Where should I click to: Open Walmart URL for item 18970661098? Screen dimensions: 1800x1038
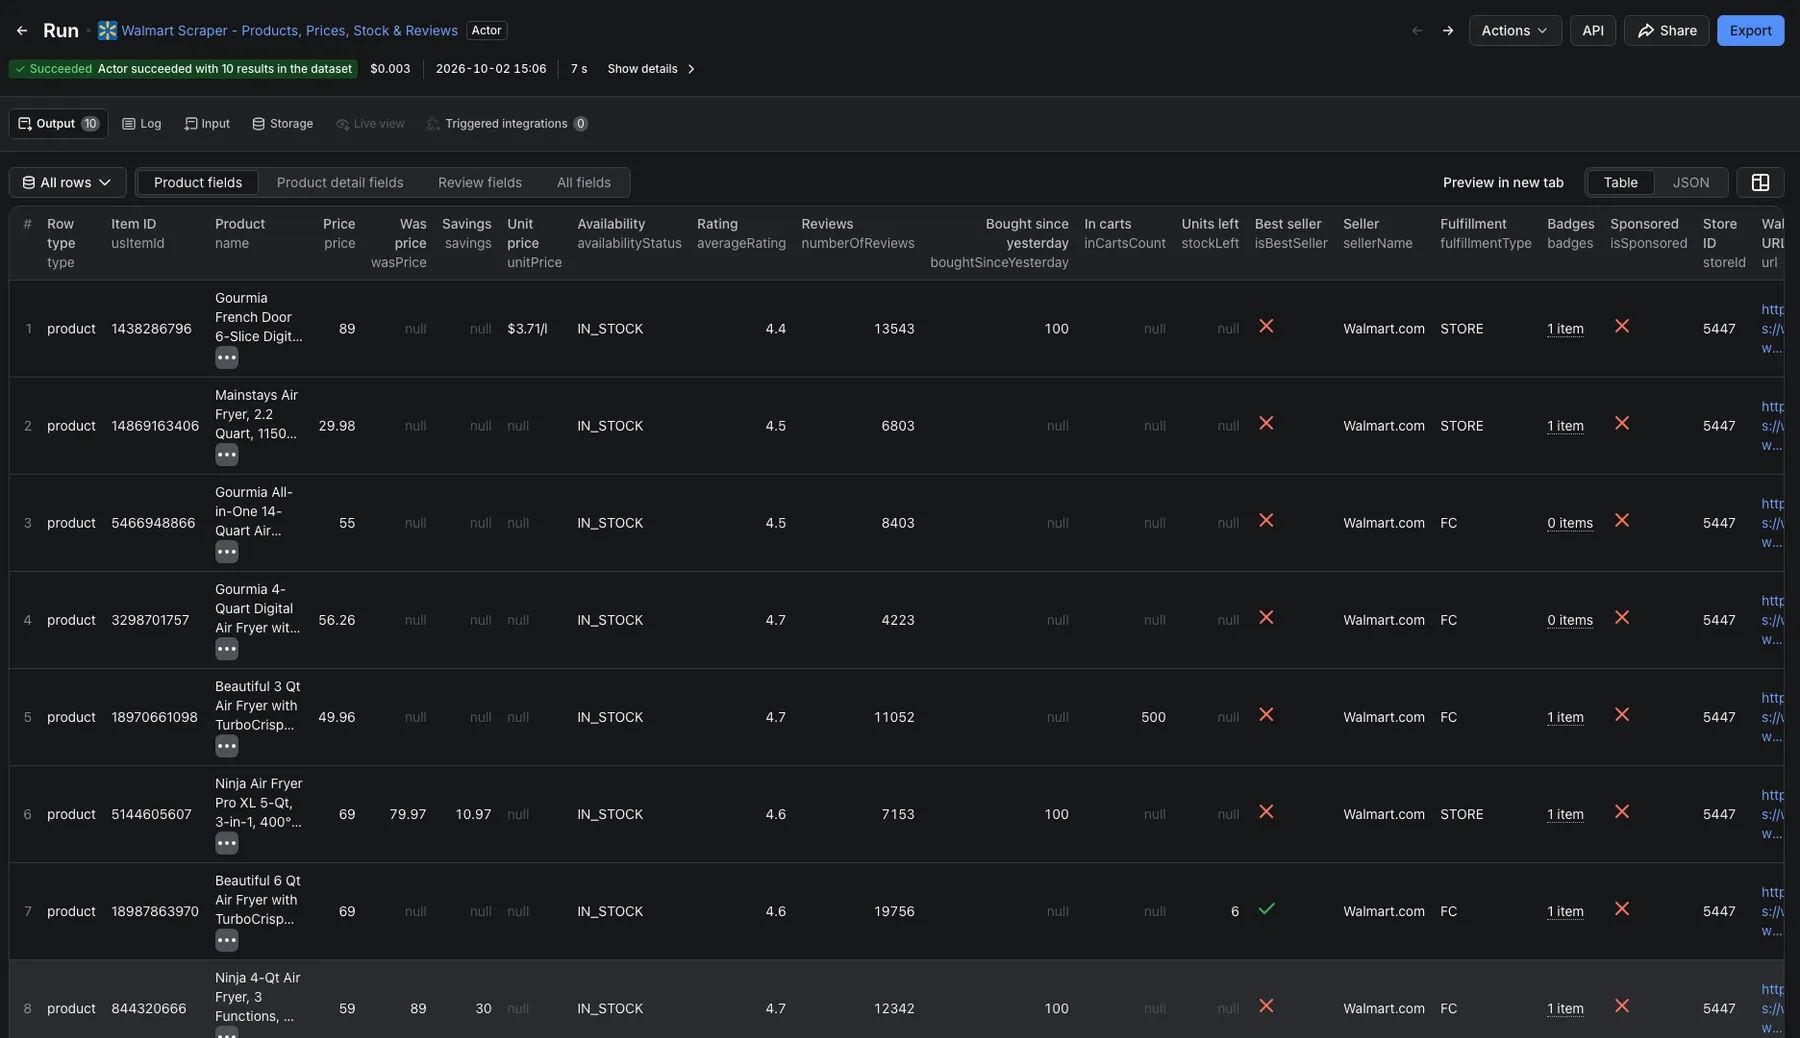(1772, 717)
